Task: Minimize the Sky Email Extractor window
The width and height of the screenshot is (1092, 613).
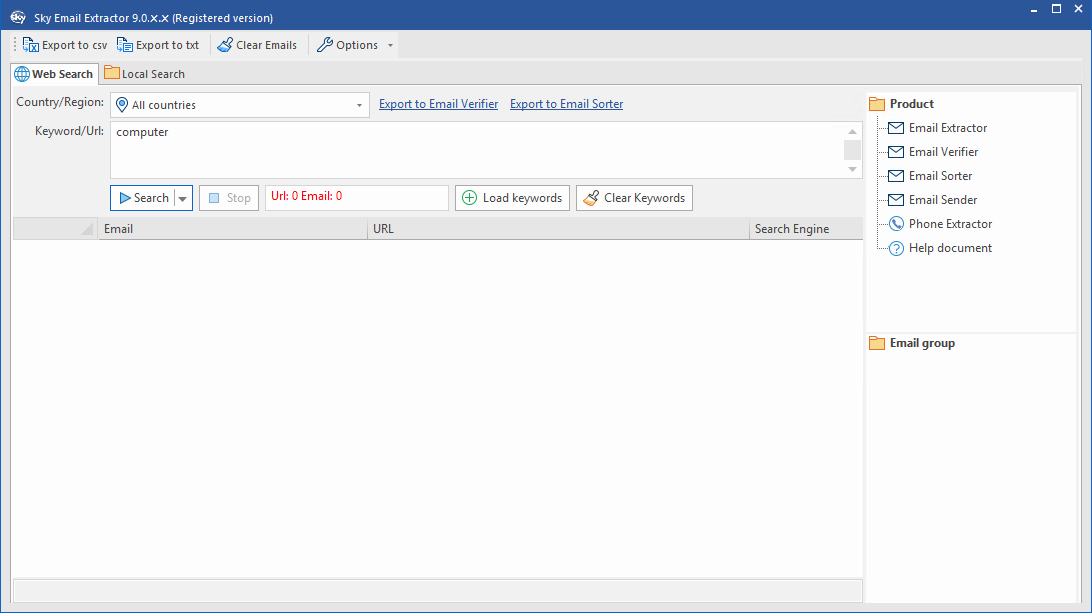Action: tap(1034, 10)
